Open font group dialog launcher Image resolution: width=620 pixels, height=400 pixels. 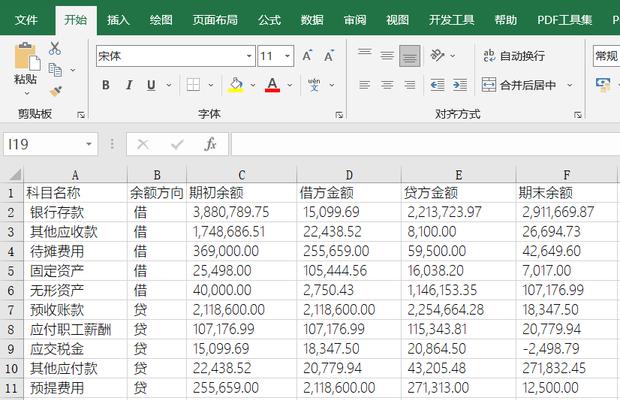339,115
